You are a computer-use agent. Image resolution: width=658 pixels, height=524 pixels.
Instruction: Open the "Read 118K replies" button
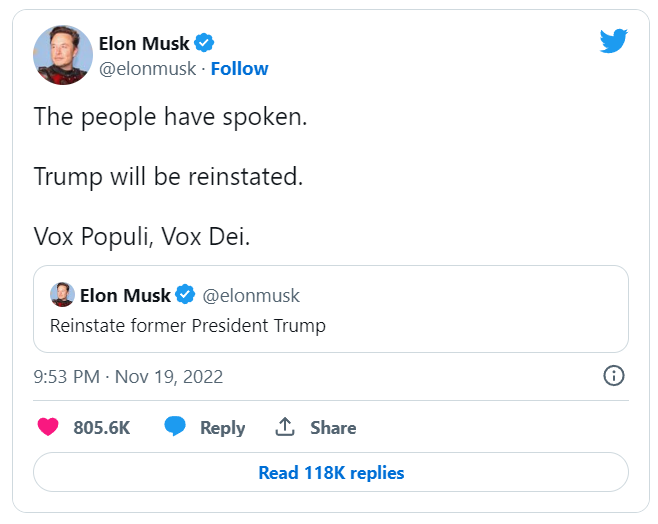click(331, 472)
